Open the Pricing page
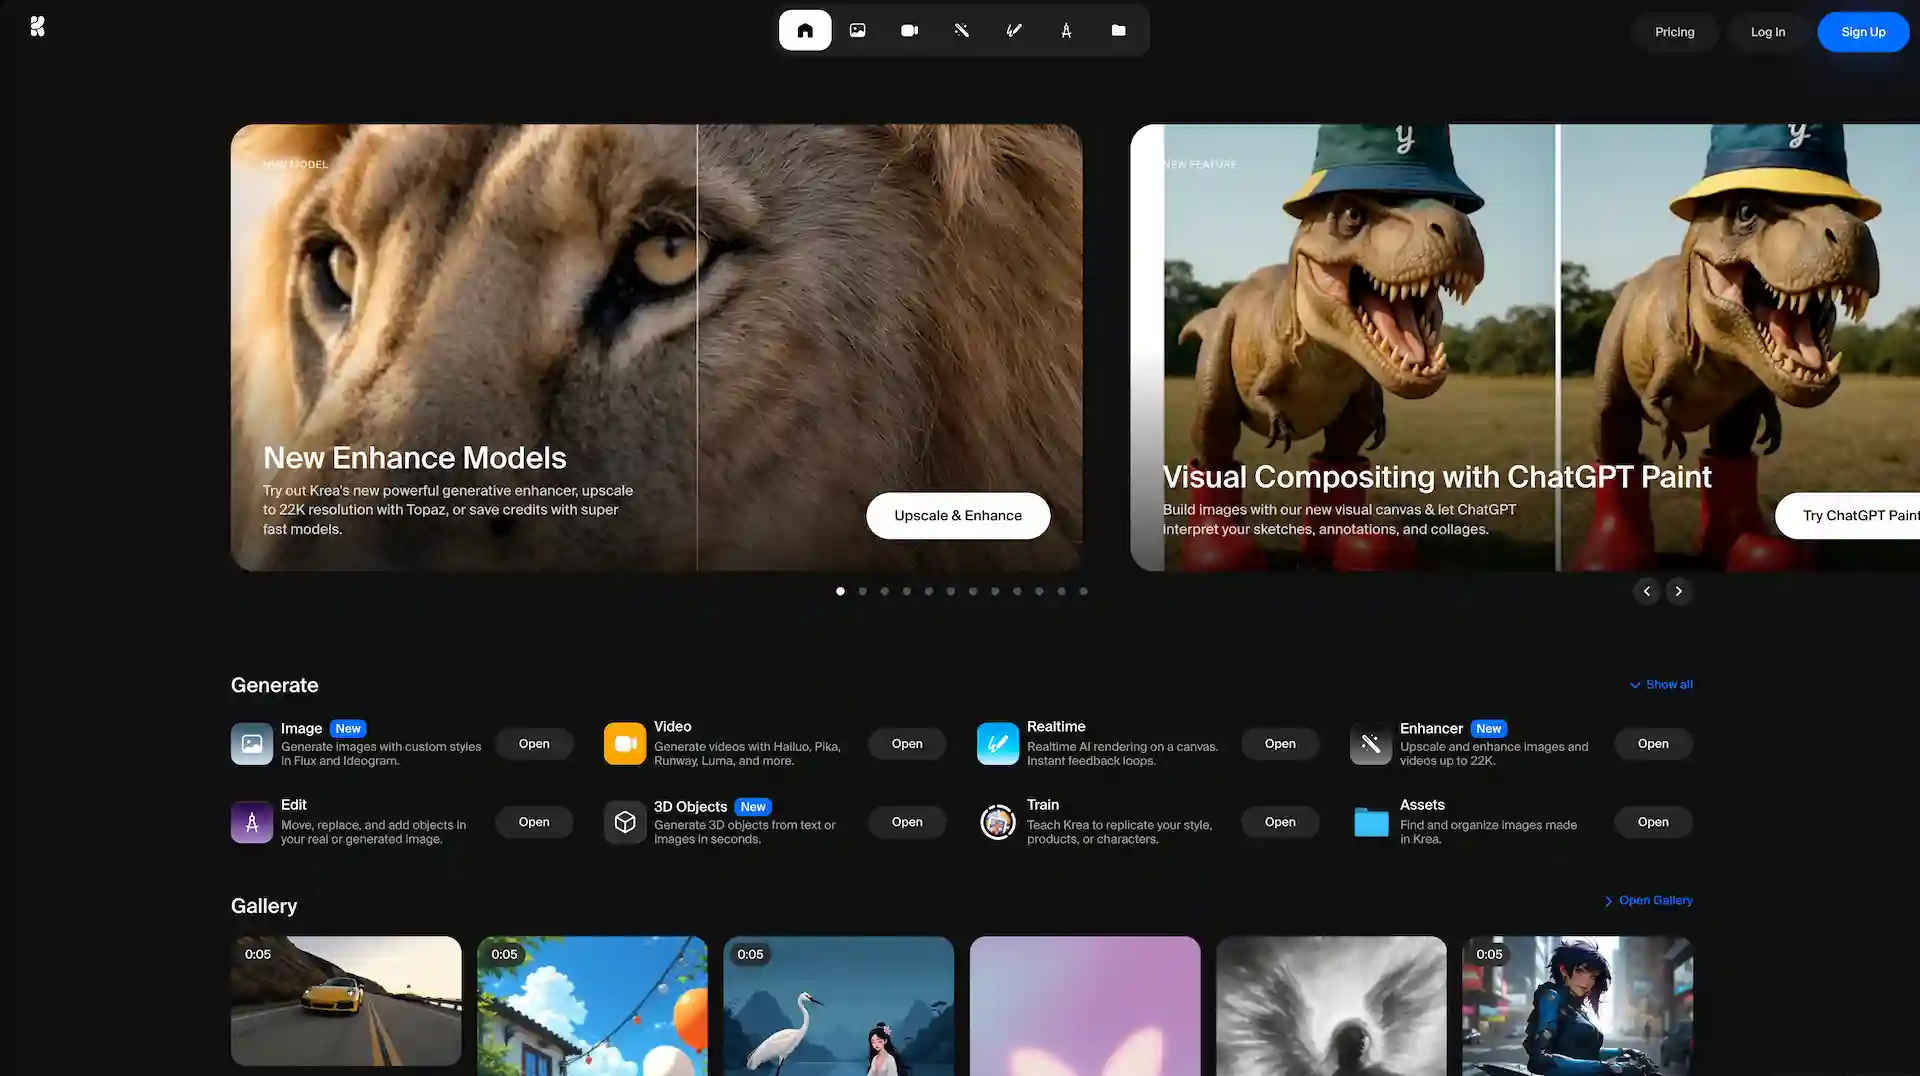Image resolution: width=1920 pixels, height=1076 pixels. (x=1675, y=32)
